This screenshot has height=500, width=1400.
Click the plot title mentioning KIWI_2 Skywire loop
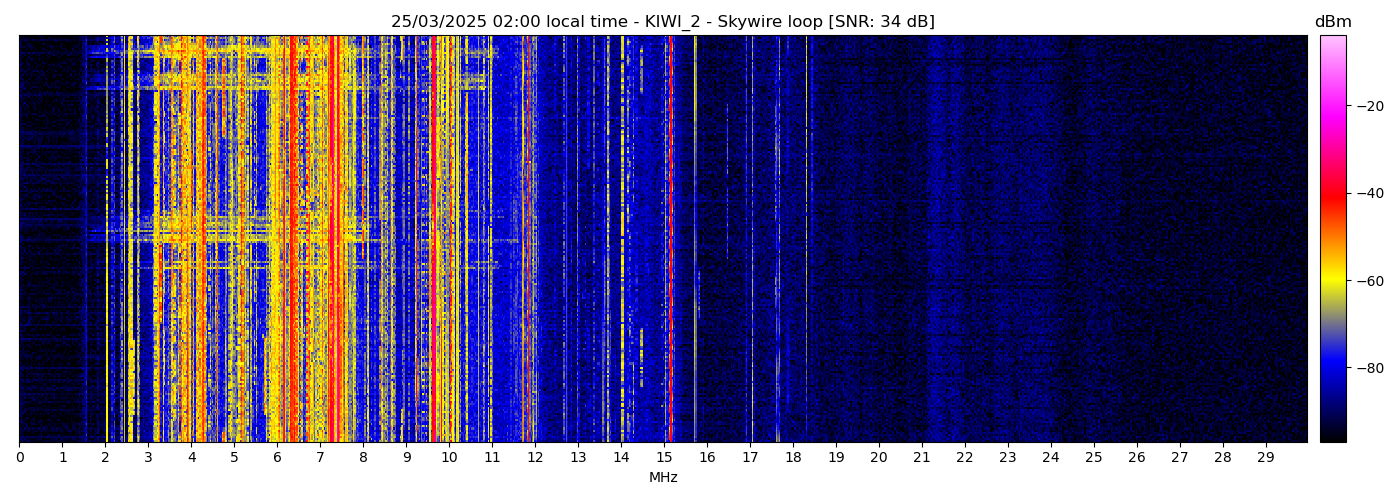[662, 22]
